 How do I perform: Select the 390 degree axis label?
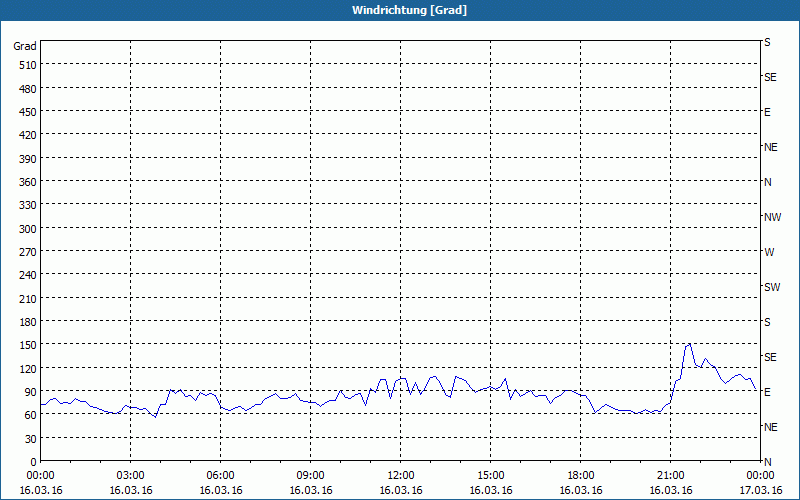28,159
